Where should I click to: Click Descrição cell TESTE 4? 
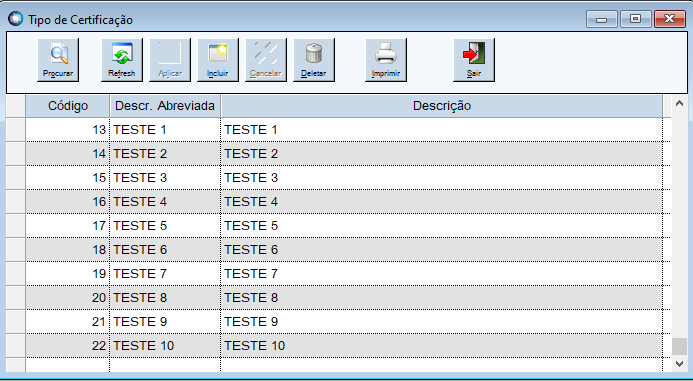[x=442, y=202]
